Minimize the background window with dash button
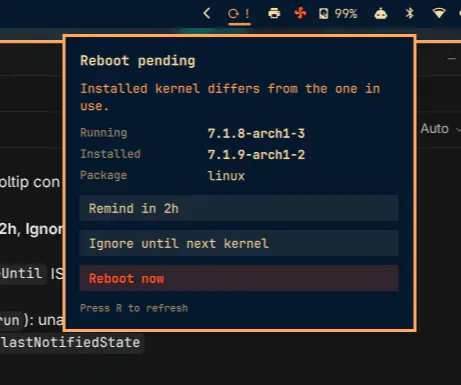The height and width of the screenshot is (385, 461). 451,59
